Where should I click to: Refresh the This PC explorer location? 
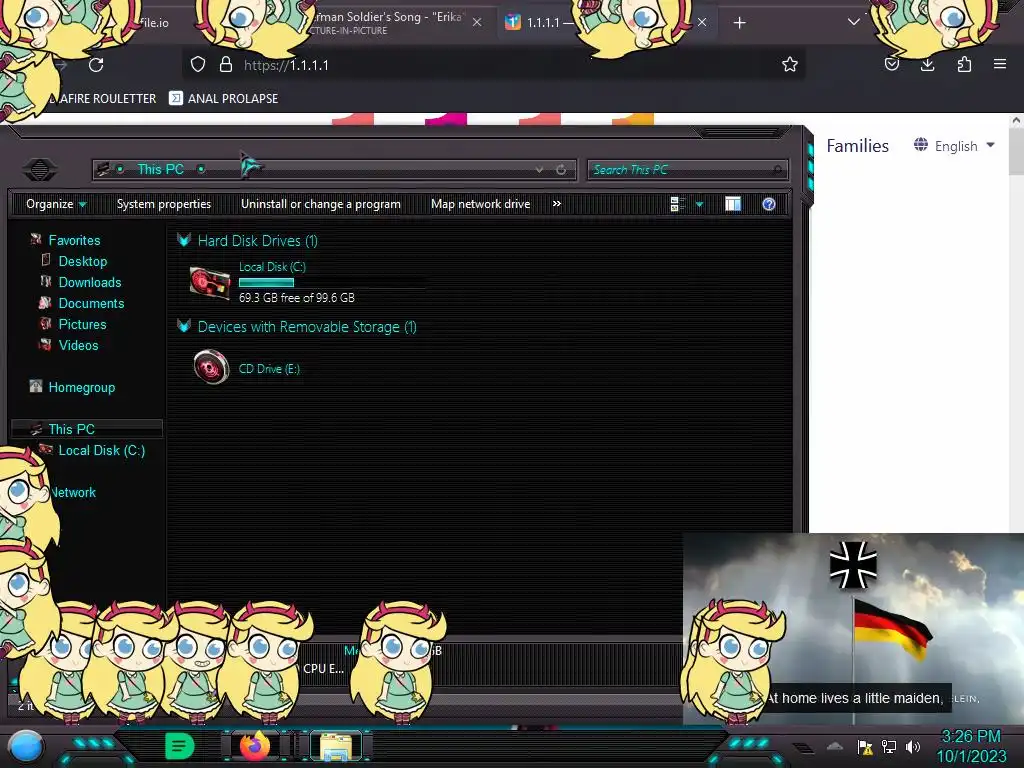(561, 170)
